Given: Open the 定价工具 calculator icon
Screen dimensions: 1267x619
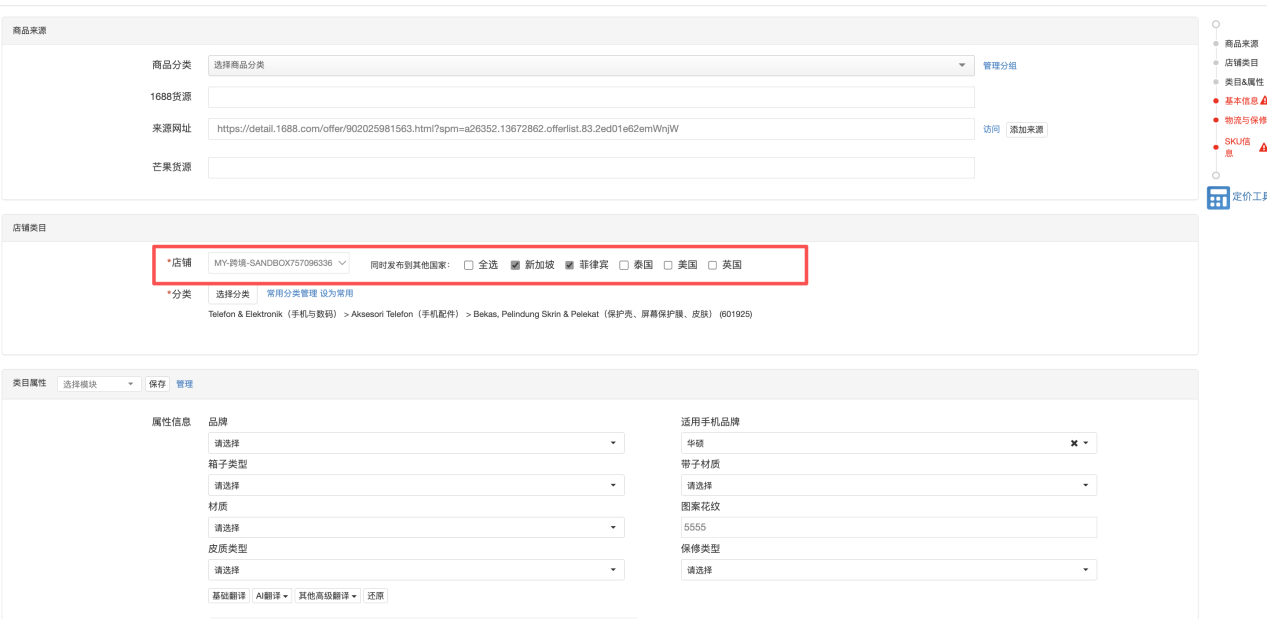Looking at the screenshot, I should 1218,198.
